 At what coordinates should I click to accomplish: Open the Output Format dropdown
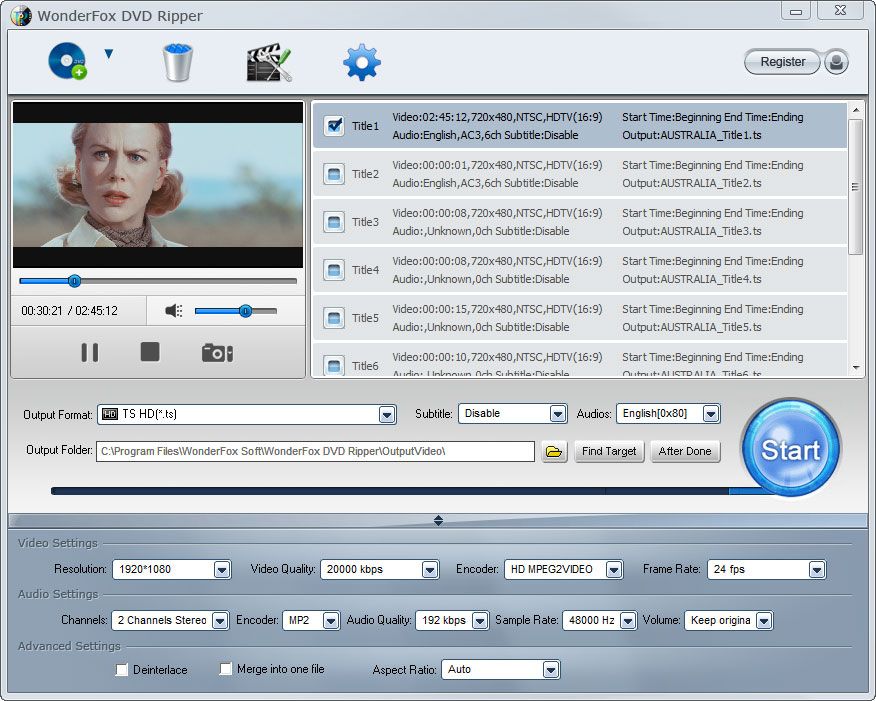pos(387,413)
